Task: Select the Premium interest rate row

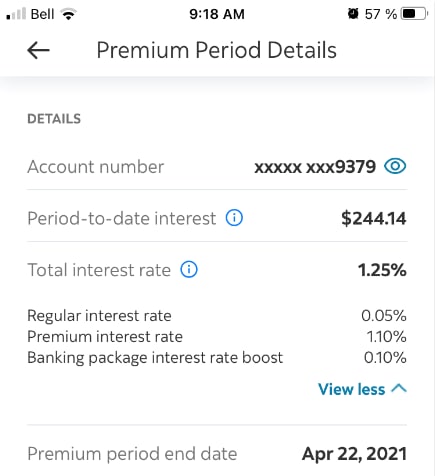Action: [x=217, y=336]
